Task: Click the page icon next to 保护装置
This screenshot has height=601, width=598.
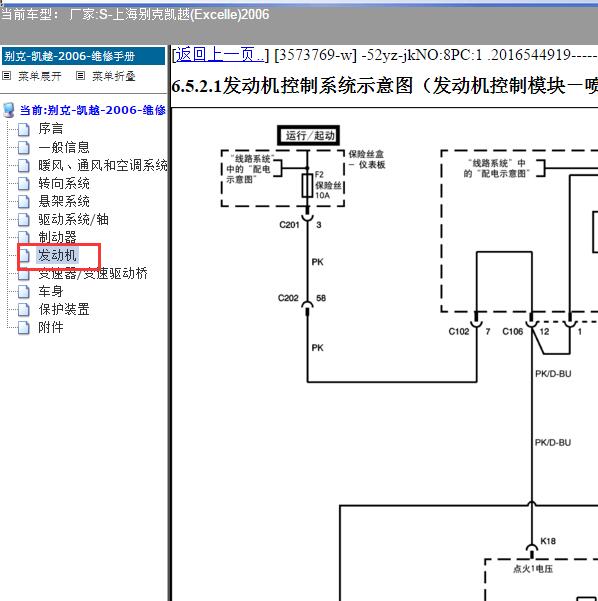Action: [x=24, y=309]
